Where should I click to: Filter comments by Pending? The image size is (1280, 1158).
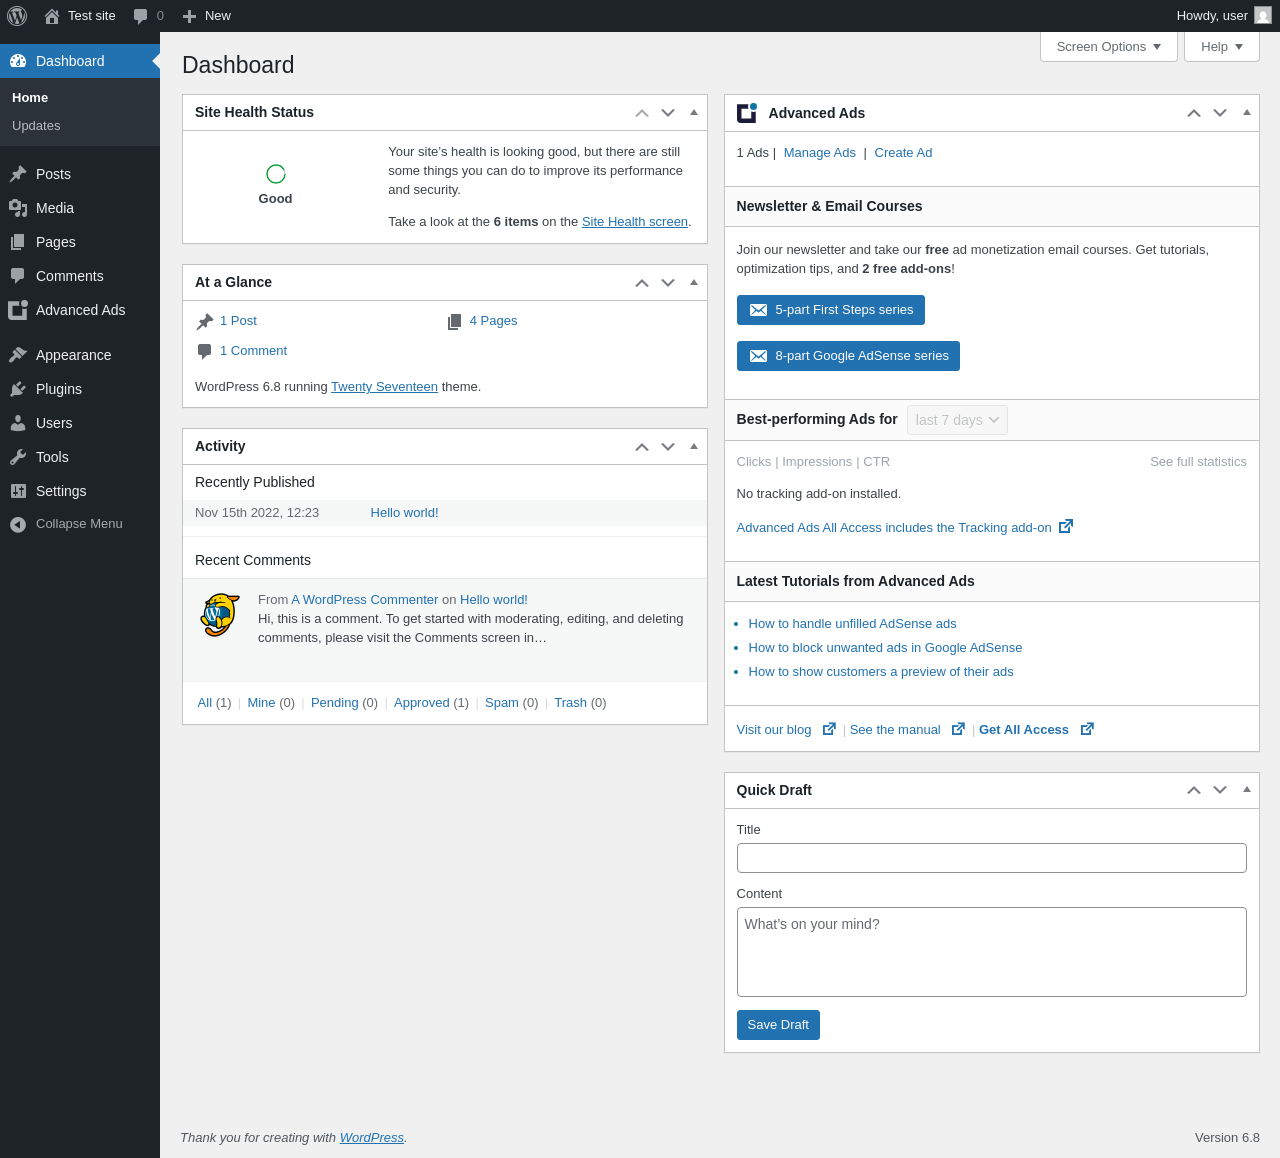pos(334,703)
